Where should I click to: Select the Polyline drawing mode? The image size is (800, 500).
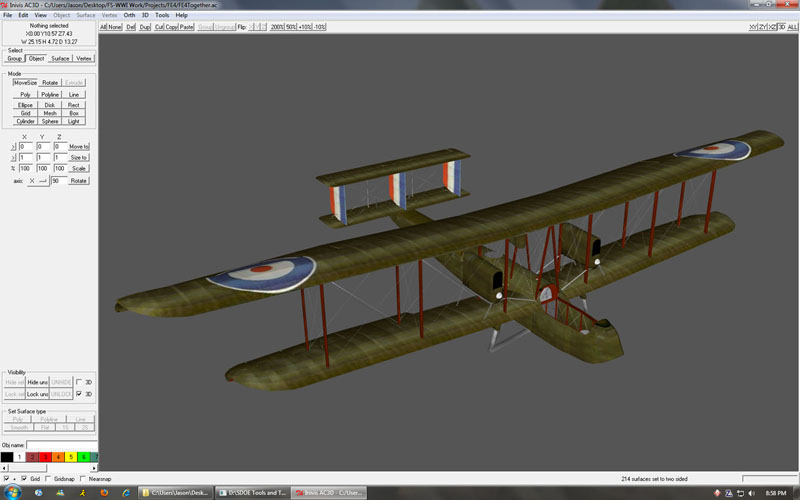click(49, 95)
